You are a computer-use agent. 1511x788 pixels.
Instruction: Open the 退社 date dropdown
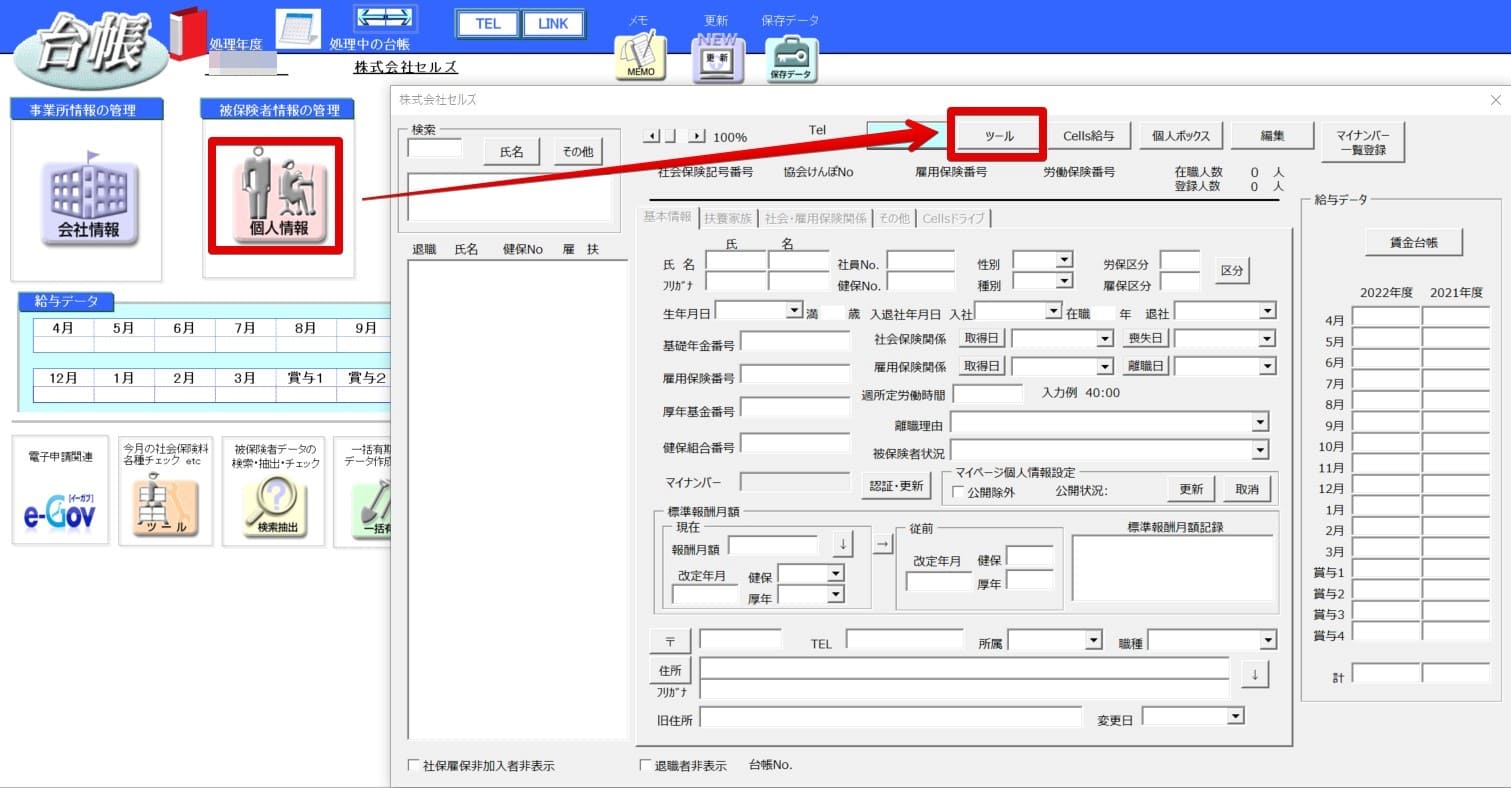pos(1268,311)
